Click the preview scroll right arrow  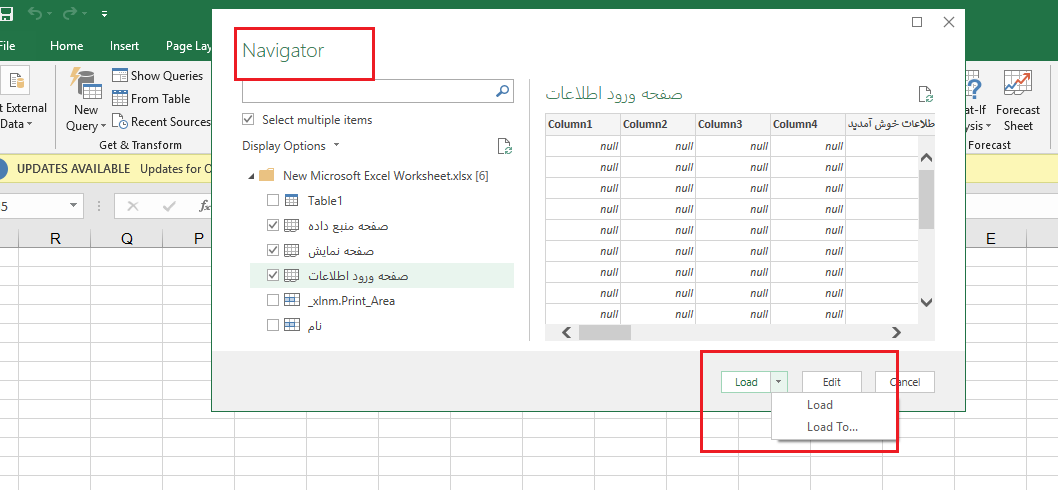[x=896, y=332]
